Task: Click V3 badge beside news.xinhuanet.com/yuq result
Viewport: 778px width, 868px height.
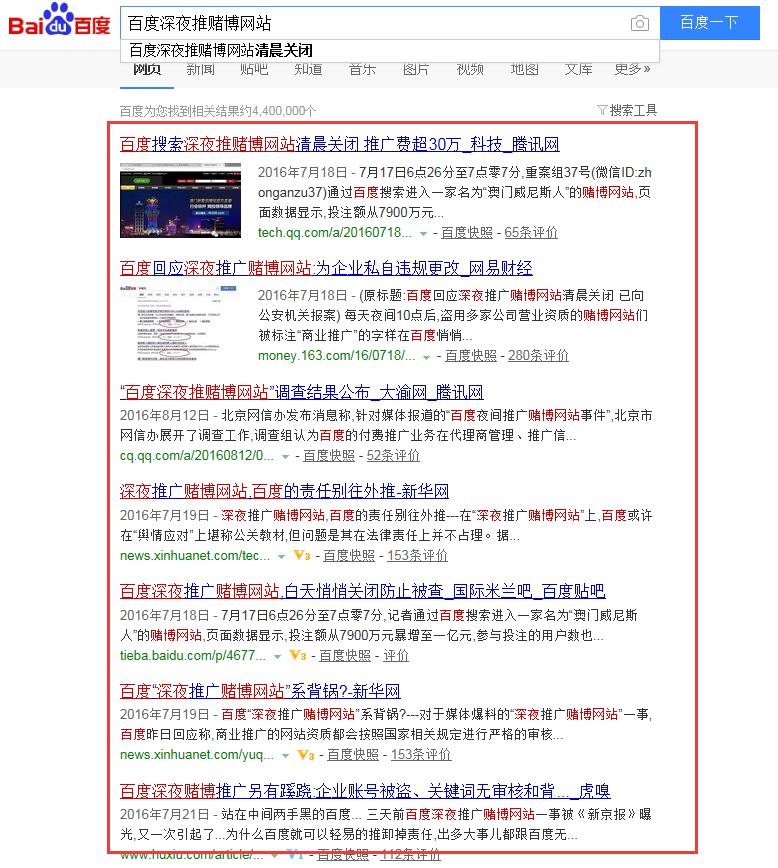Action: pyautogui.click(x=306, y=754)
